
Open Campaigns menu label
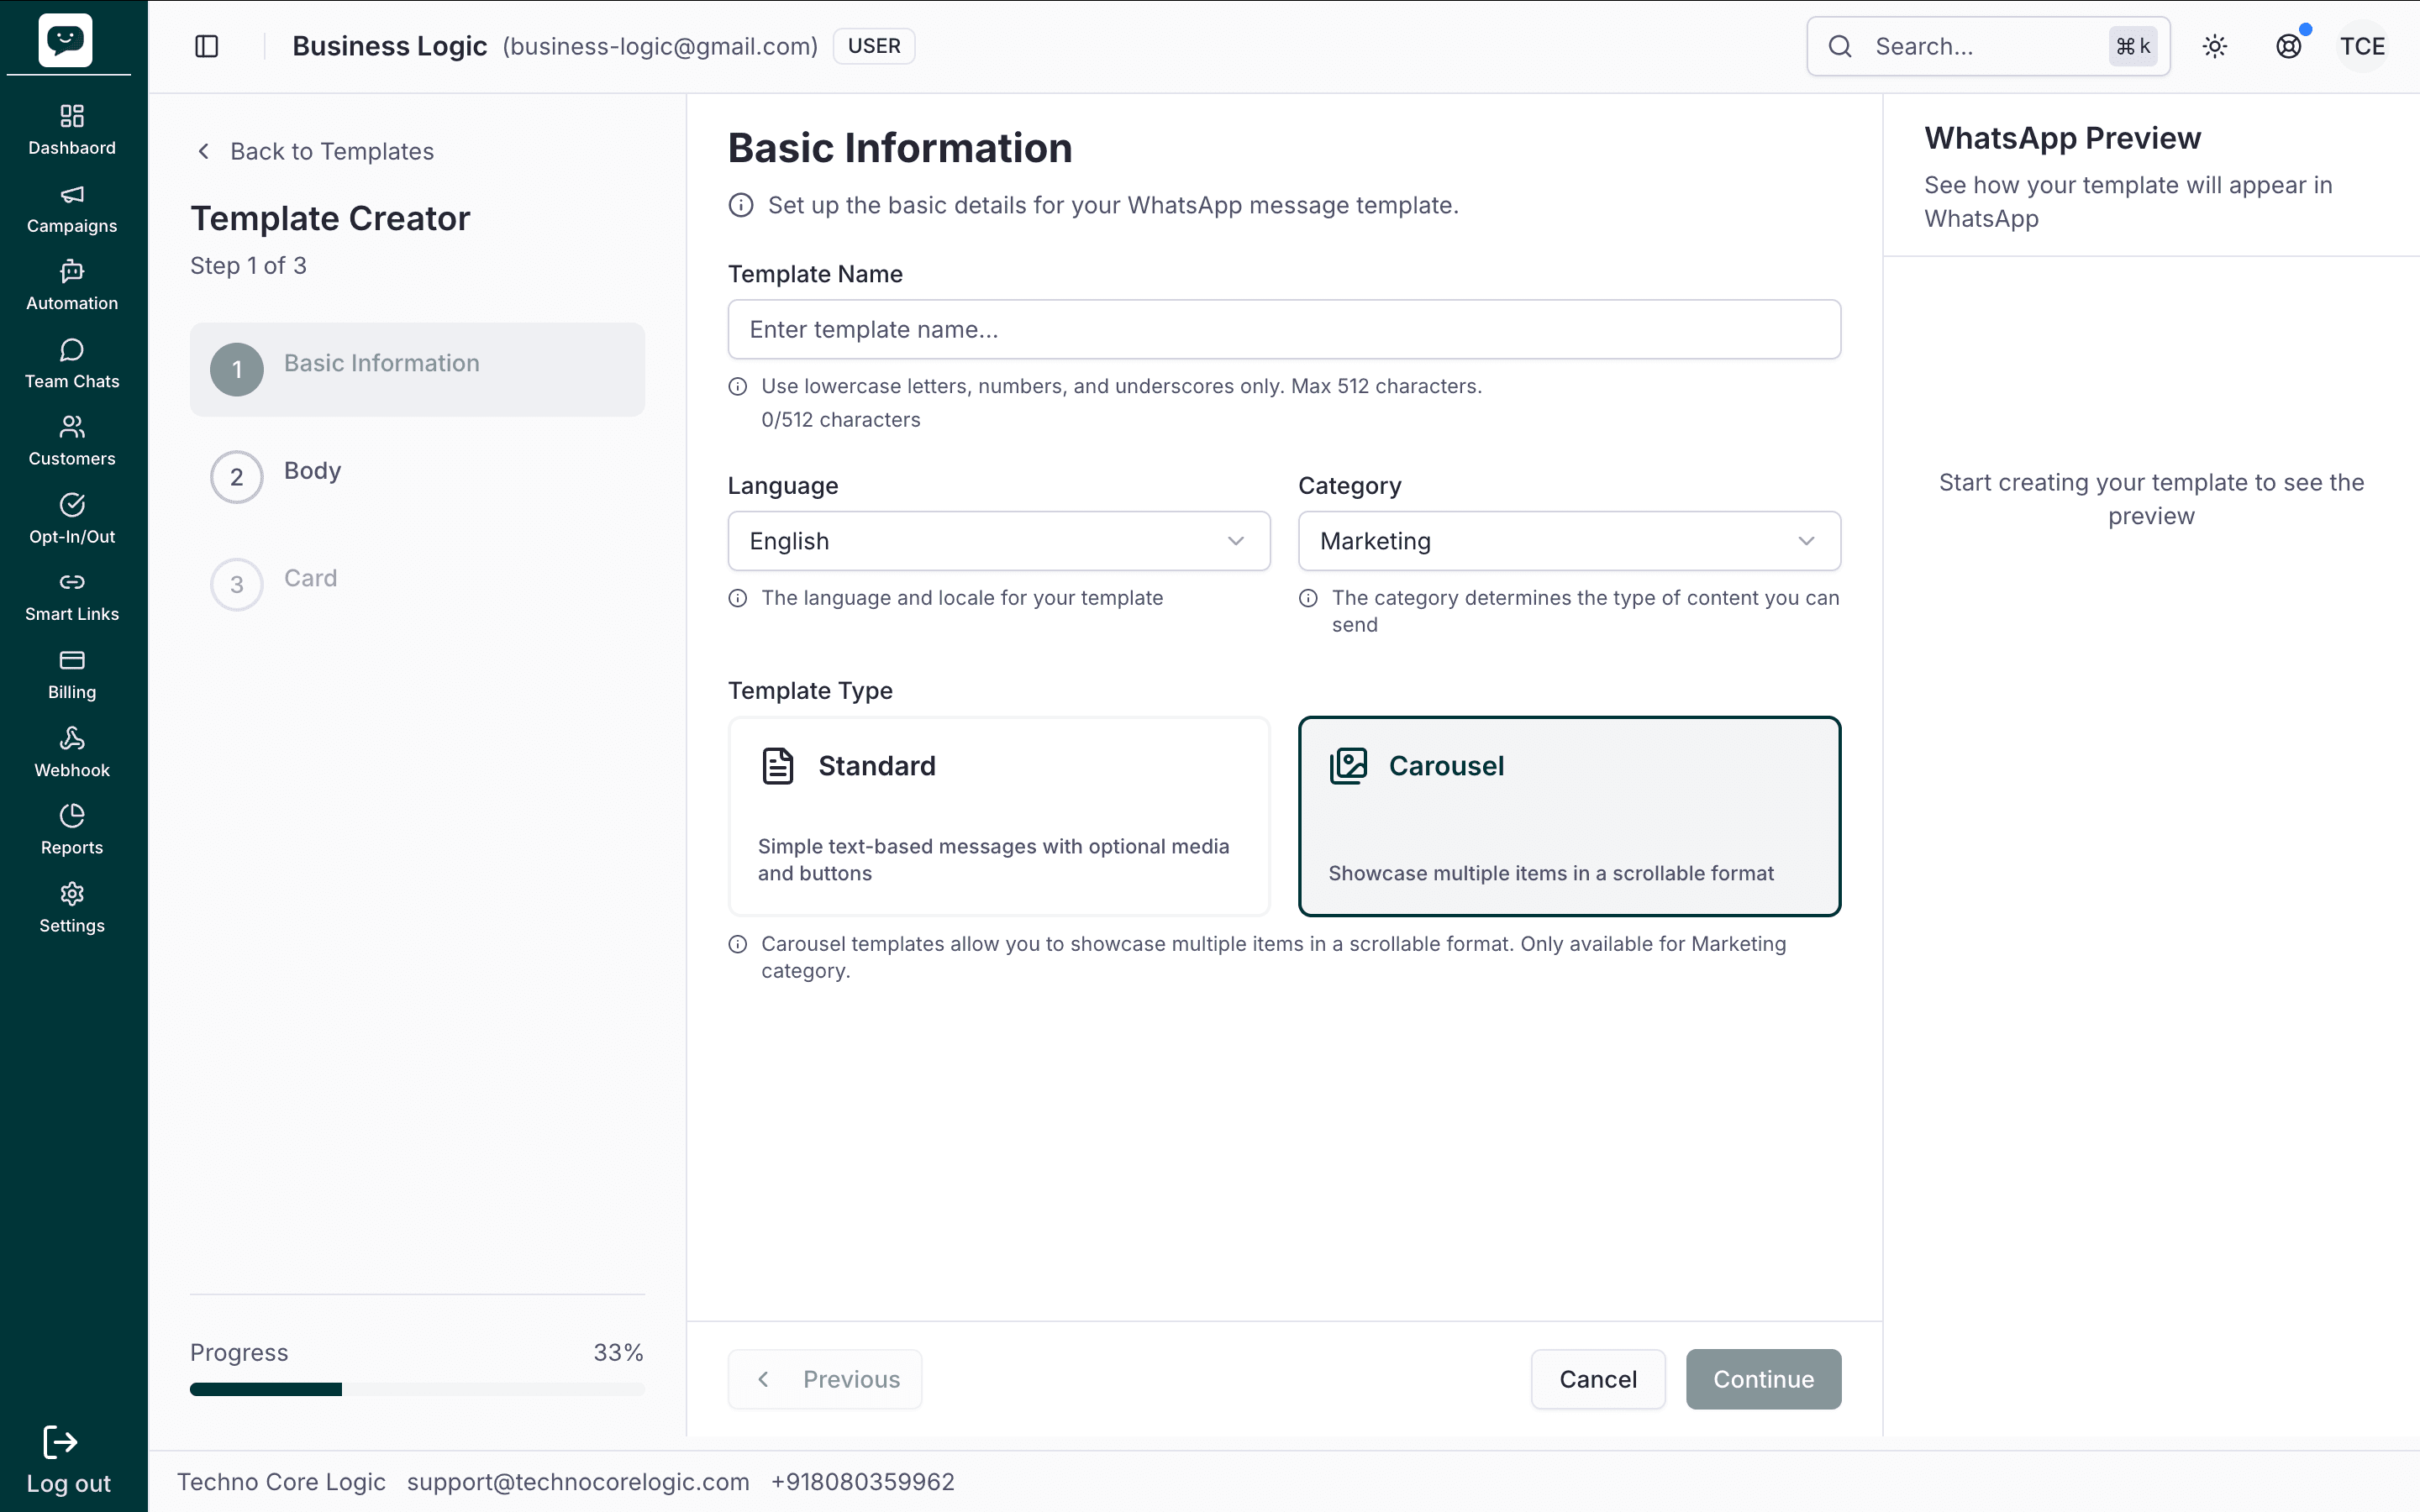pos(72,226)
